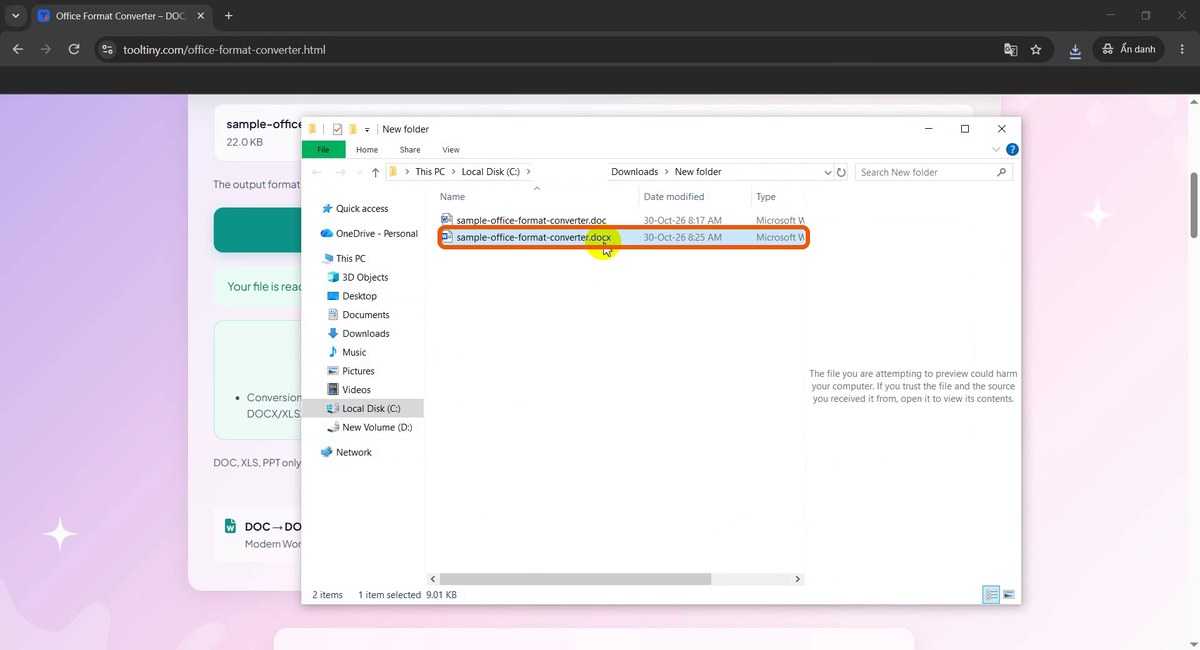Go up one folder level in Explorer
This screenshot has width=1200, height=650.
point(375,172)
